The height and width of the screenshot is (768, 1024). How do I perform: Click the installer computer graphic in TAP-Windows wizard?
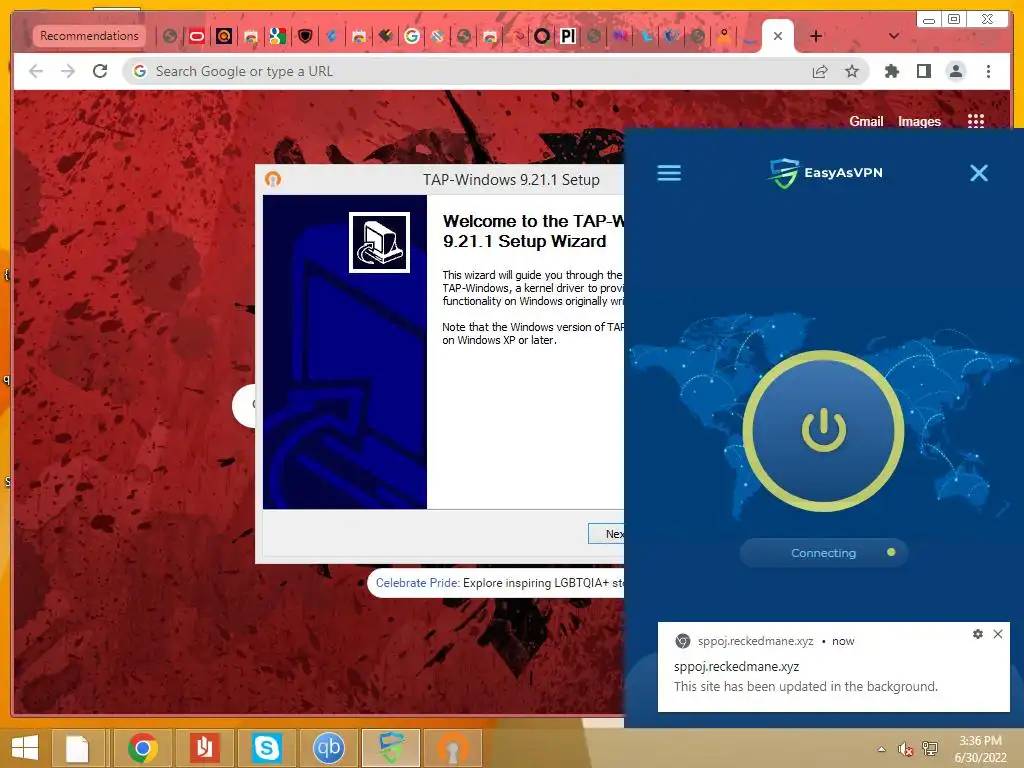379,242
